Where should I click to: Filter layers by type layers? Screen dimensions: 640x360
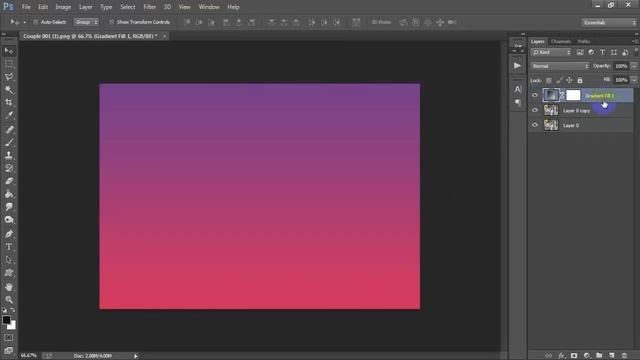tap(602, 52)
